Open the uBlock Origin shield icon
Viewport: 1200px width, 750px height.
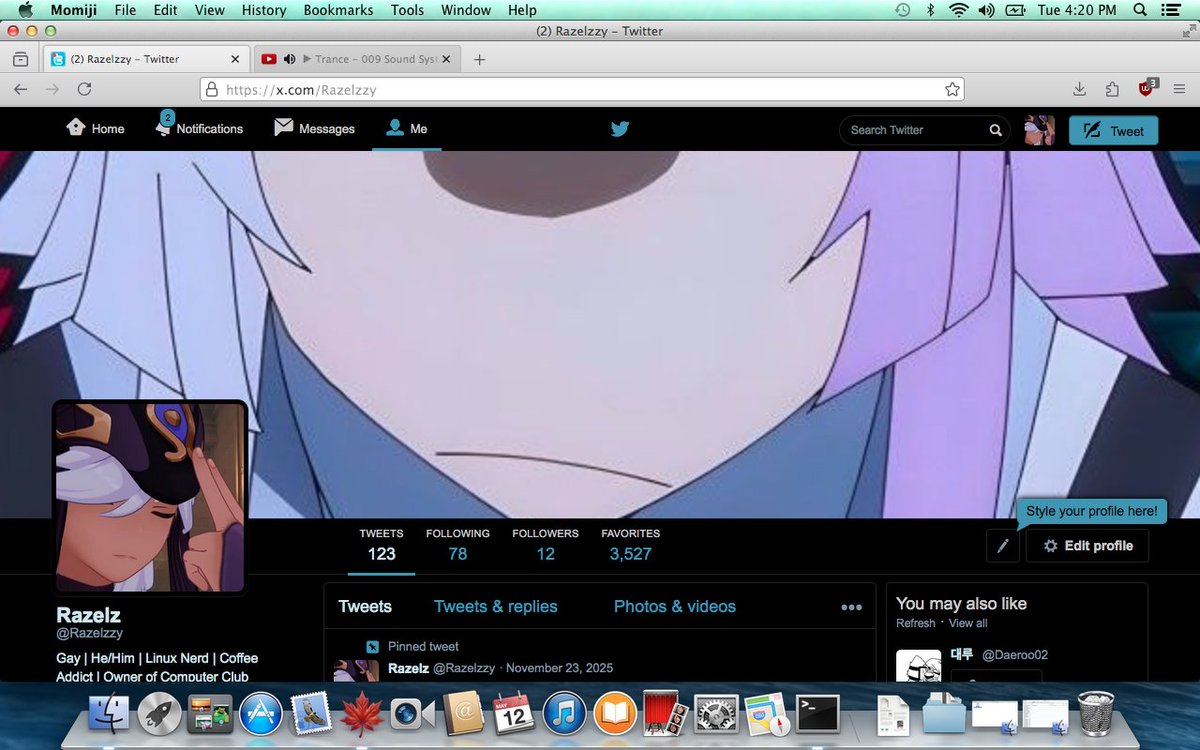[1147, 88]
